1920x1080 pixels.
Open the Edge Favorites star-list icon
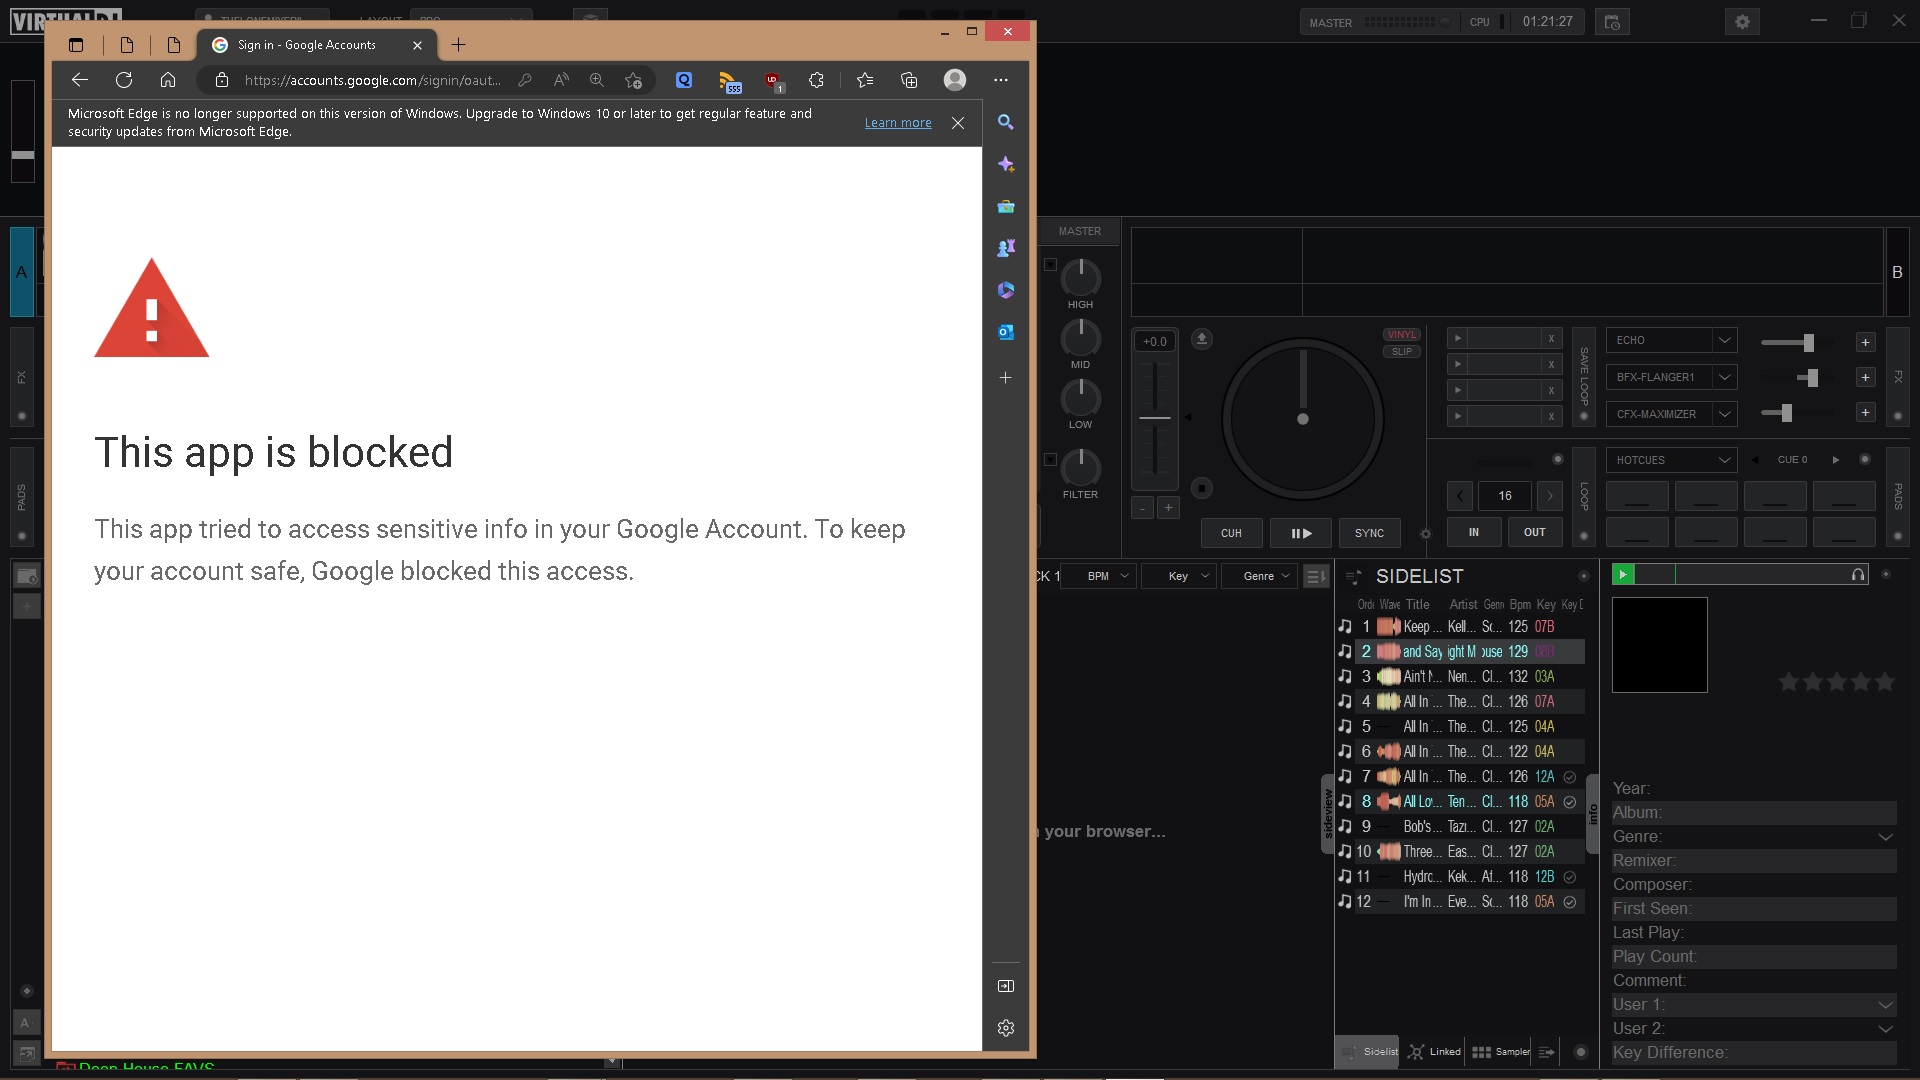(865, 80)
